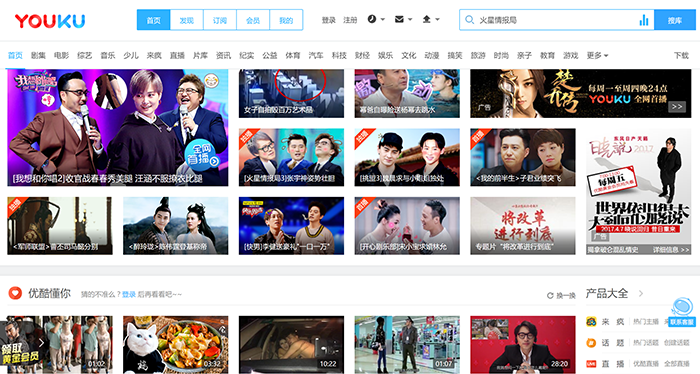Click the 注册 link in header
700x374 pixels.
pos(350,20)
